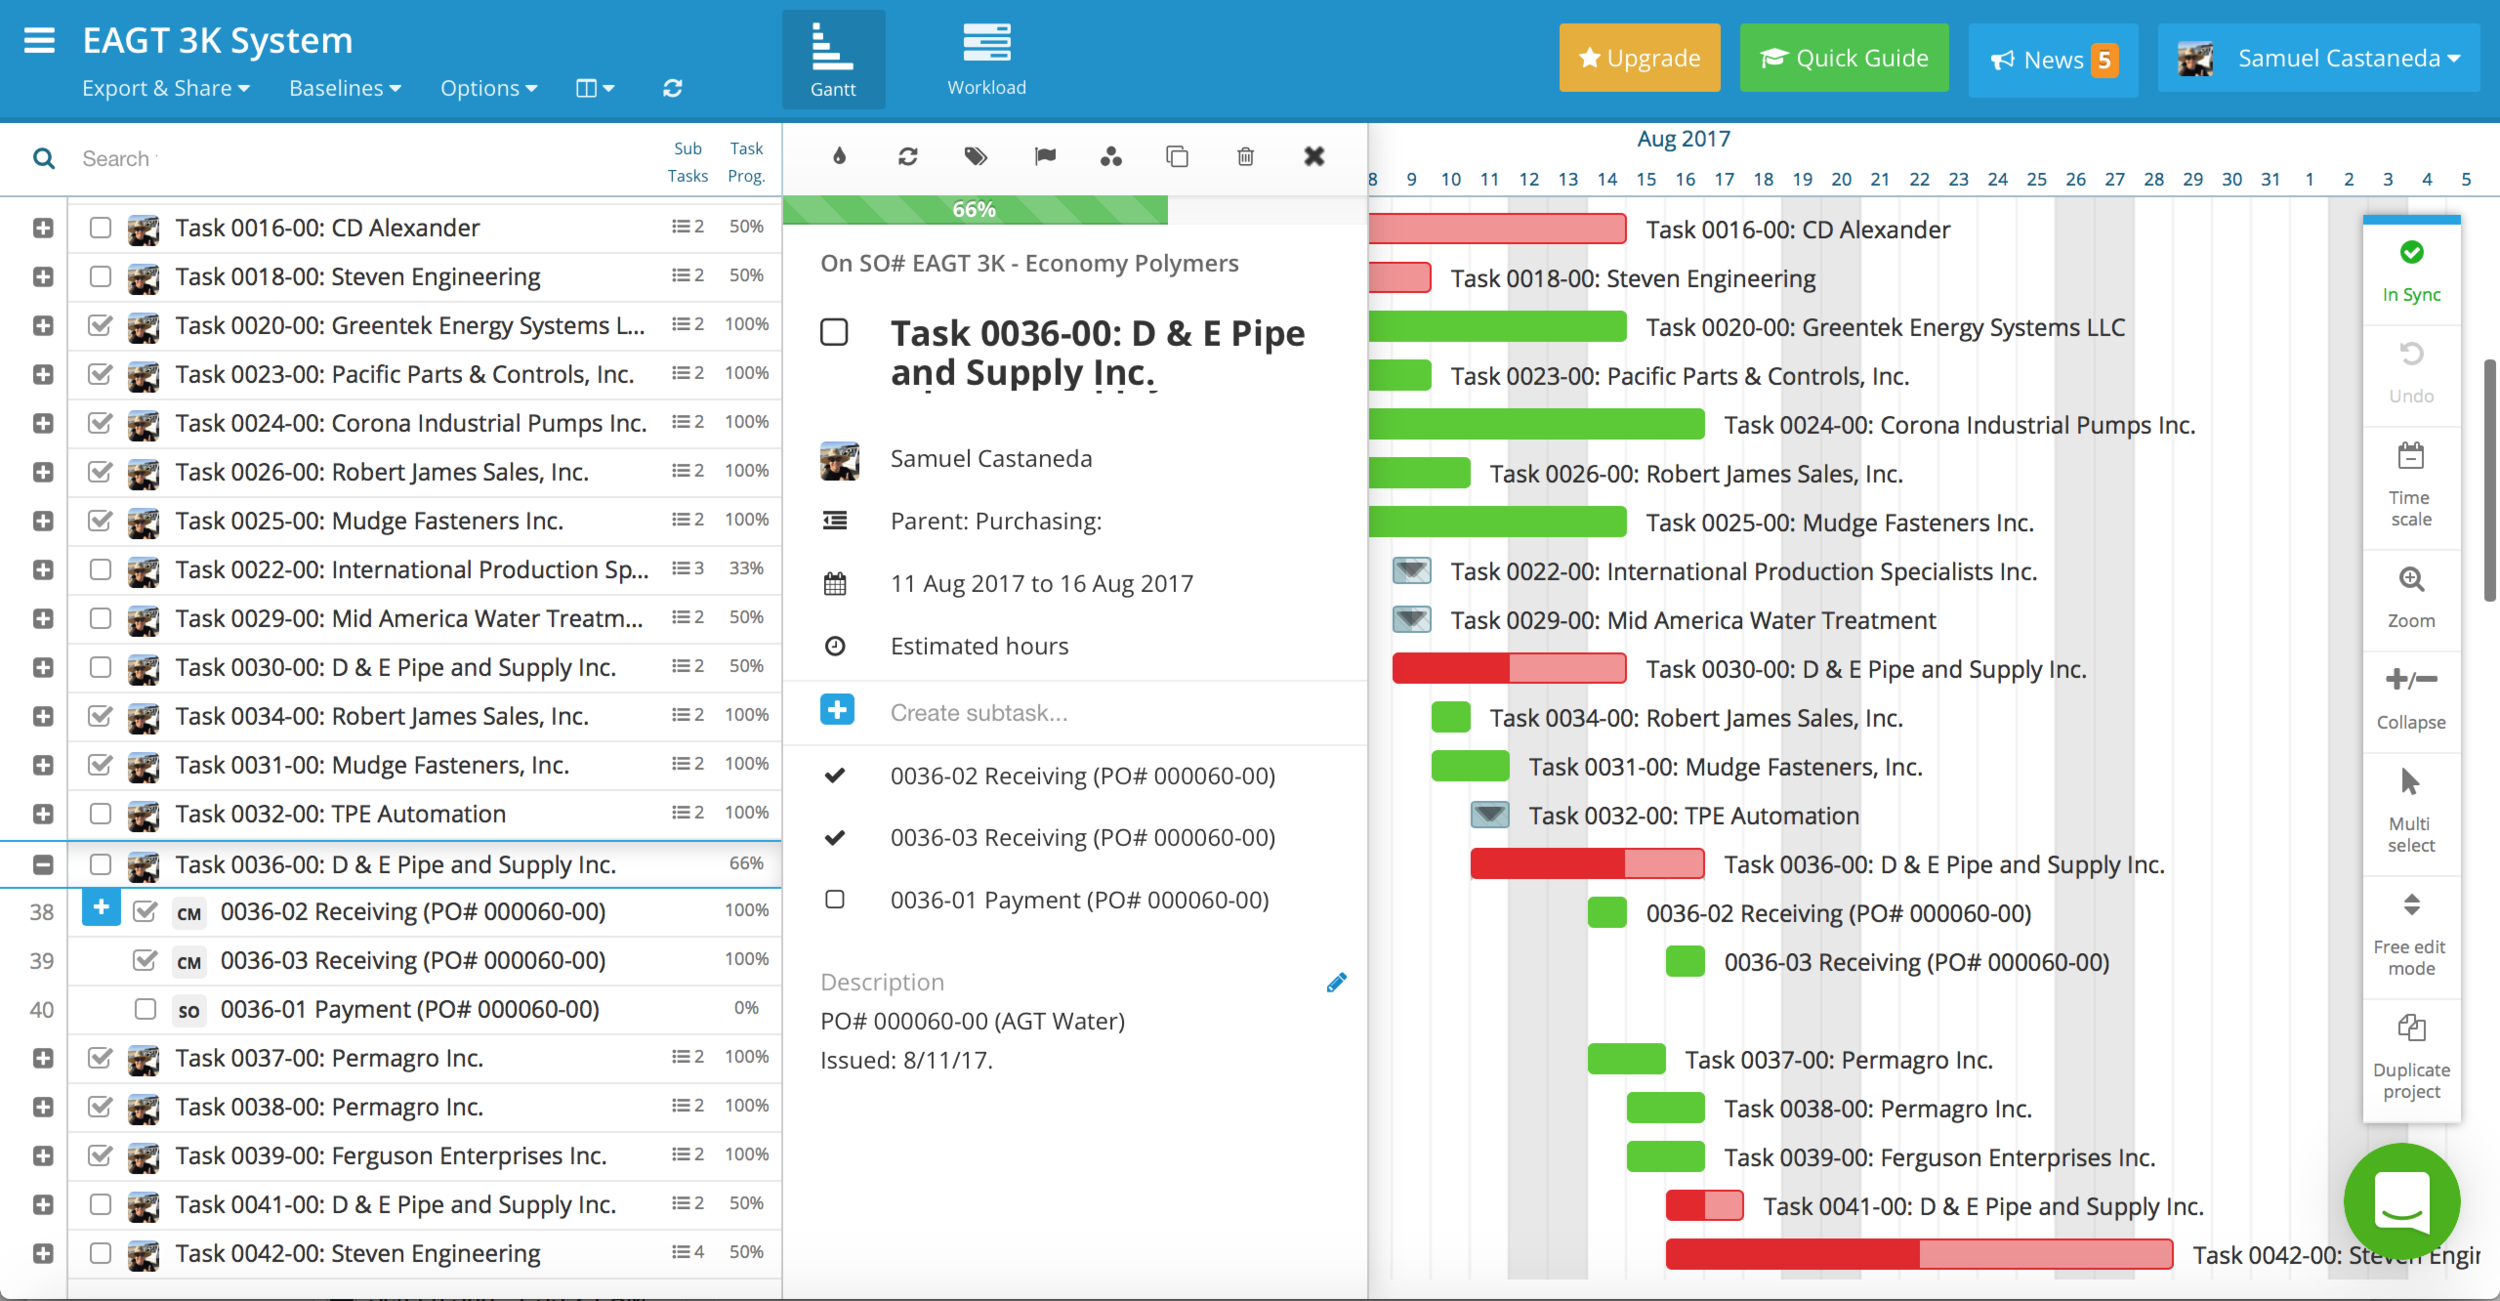
Task: Click blue plus button on row 38
Action: coord(101,907)
